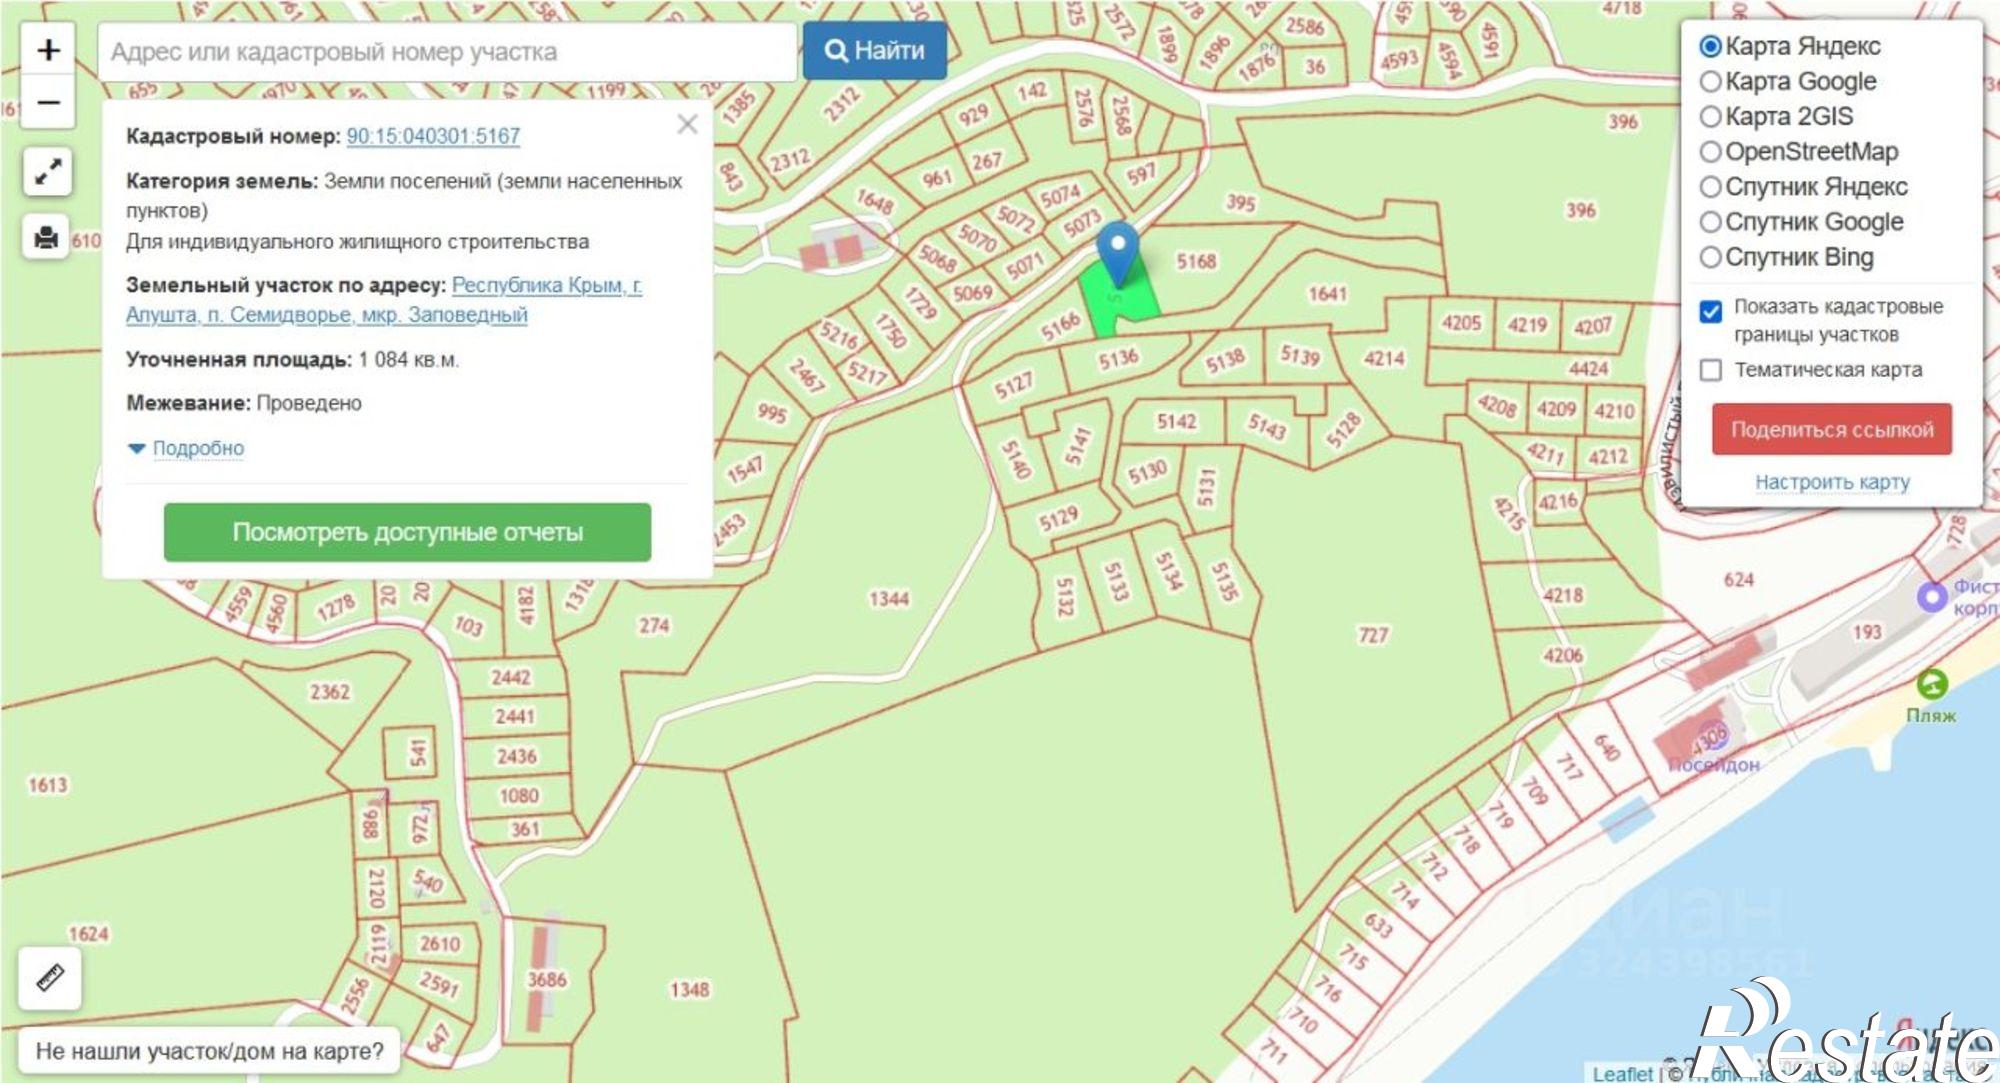Click the print map icon
The image size is (2000, 1083).
[47, 238]
